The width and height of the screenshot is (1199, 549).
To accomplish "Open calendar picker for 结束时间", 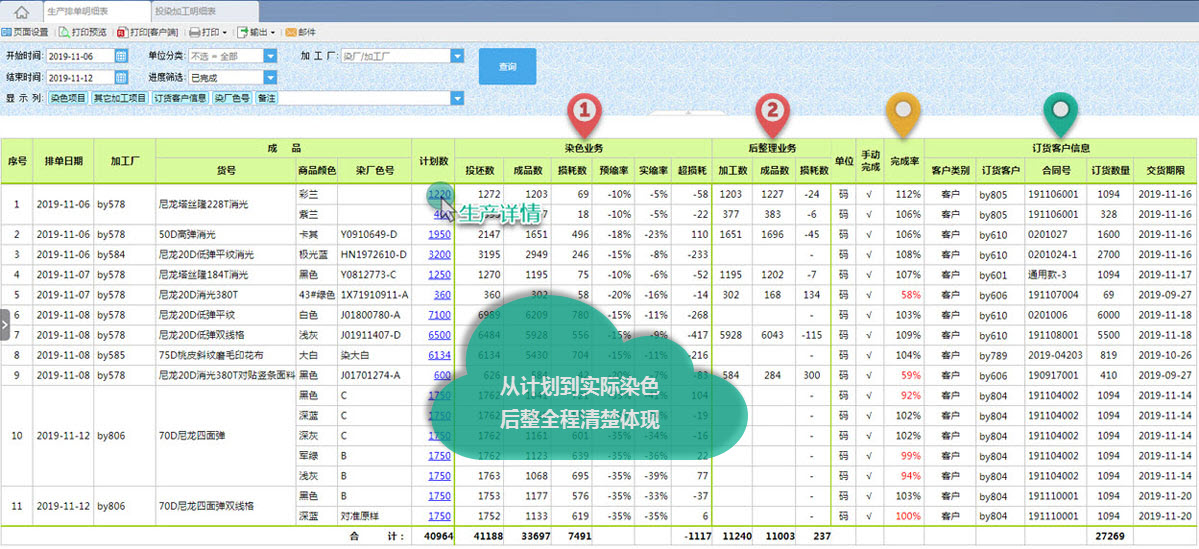I will pyautogui.click(x=121, y=77).
